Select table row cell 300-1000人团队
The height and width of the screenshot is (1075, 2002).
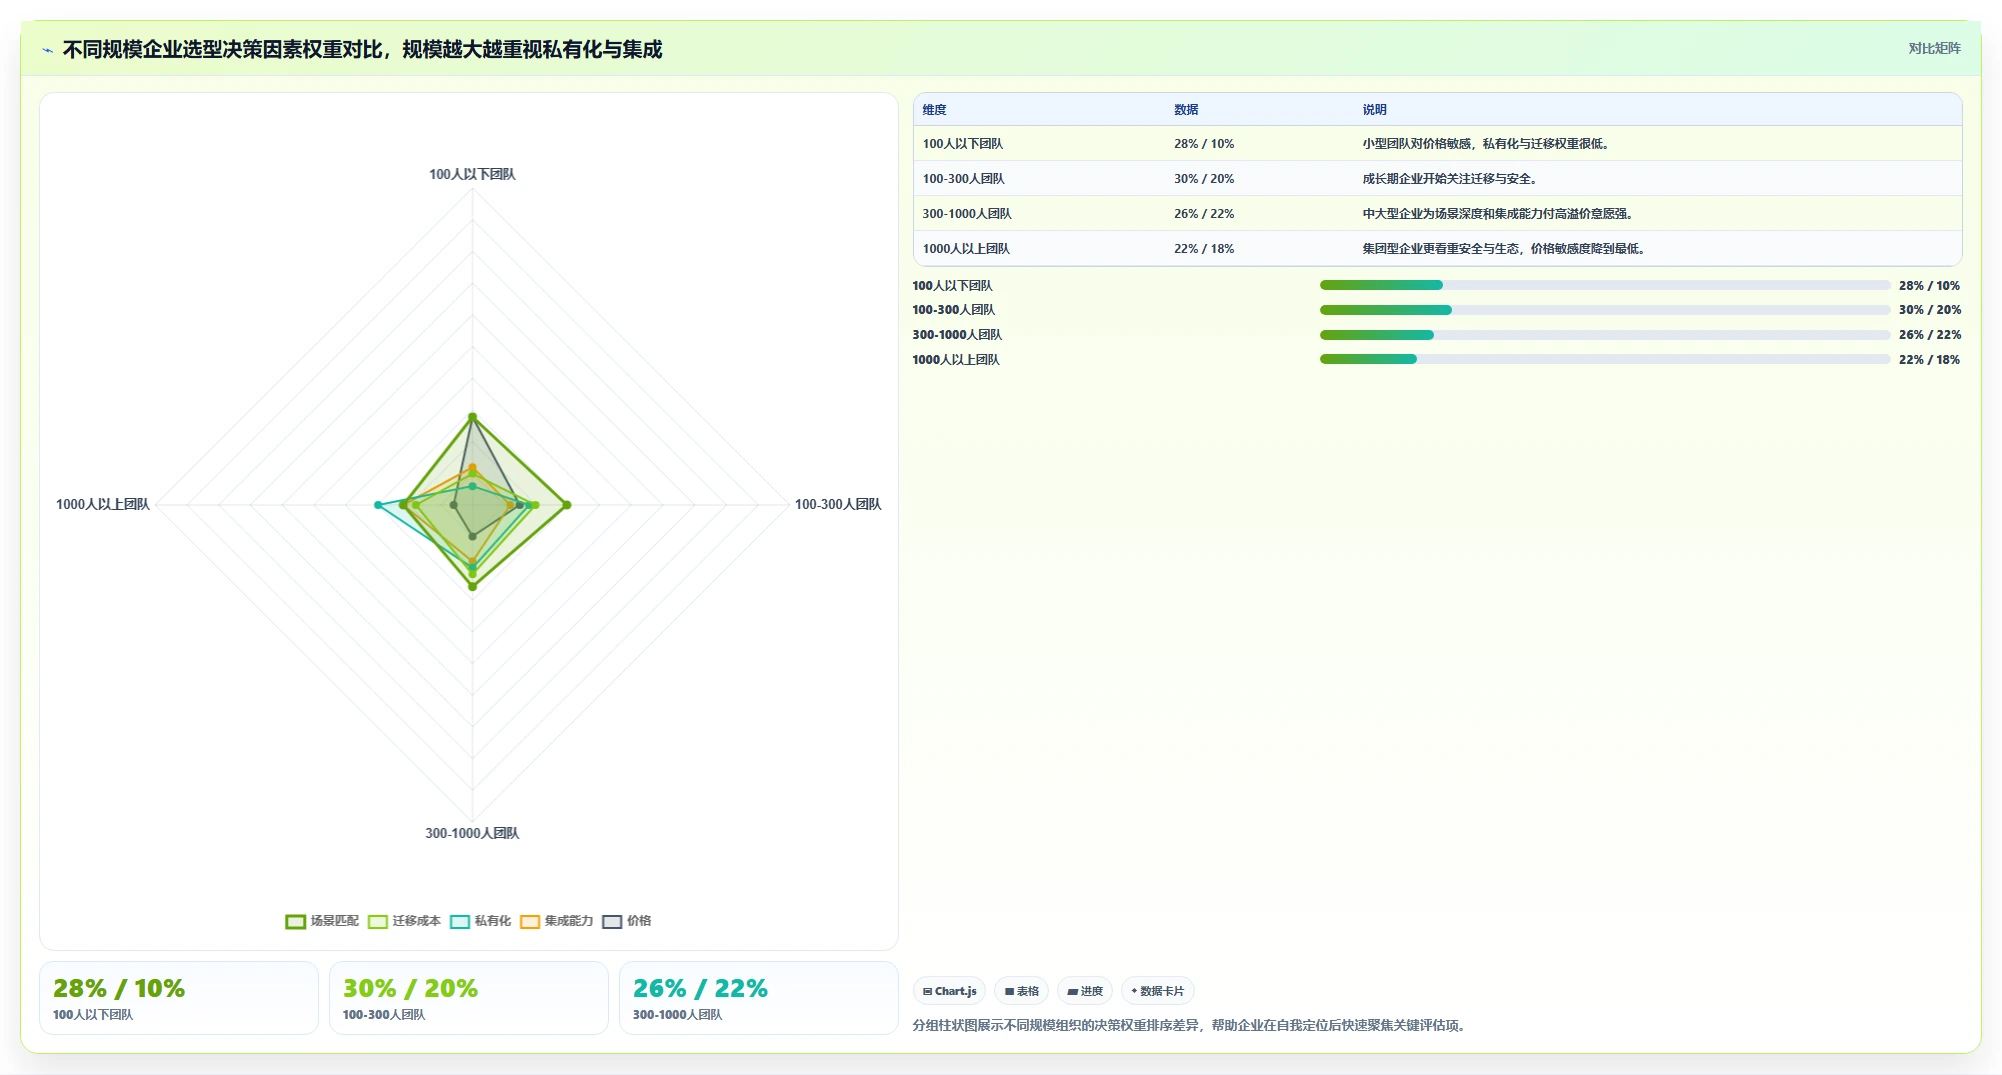click(x=966, y=214)
